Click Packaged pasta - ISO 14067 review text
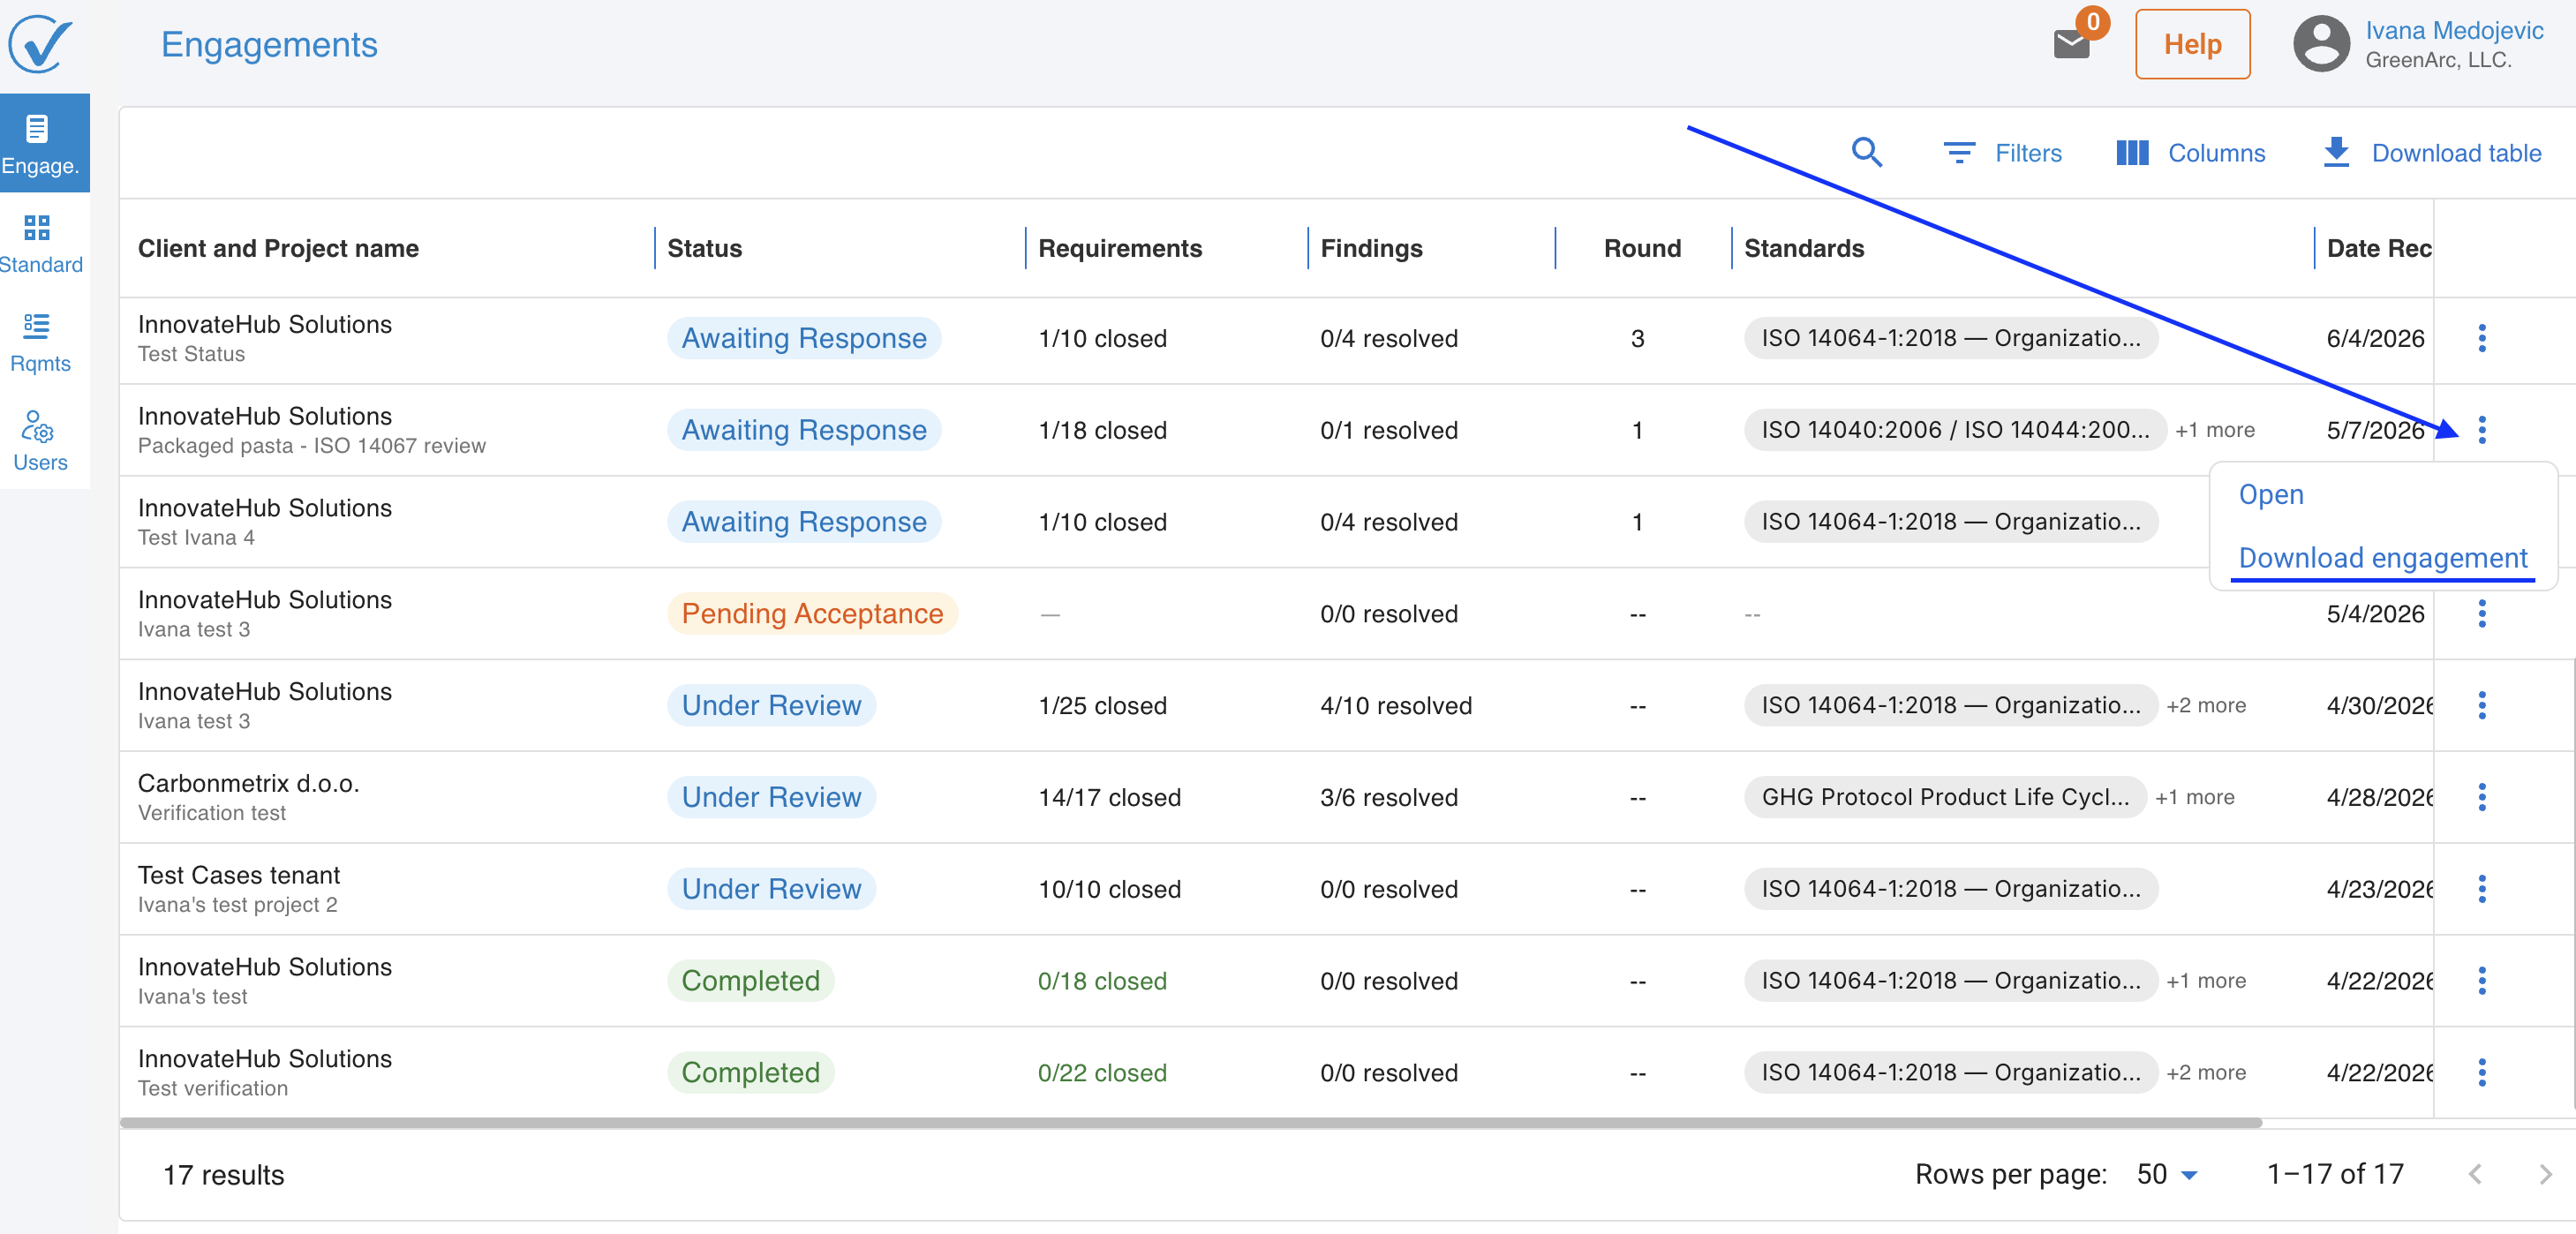This screenshot has height=1234, width=2576. (x=311, y=446)
